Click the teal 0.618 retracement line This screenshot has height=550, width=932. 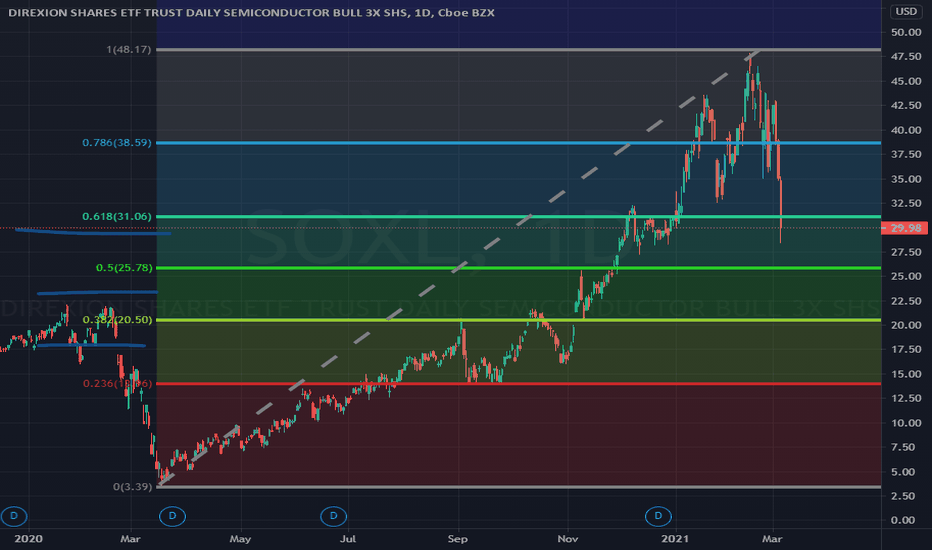click(x=518, y=216)
